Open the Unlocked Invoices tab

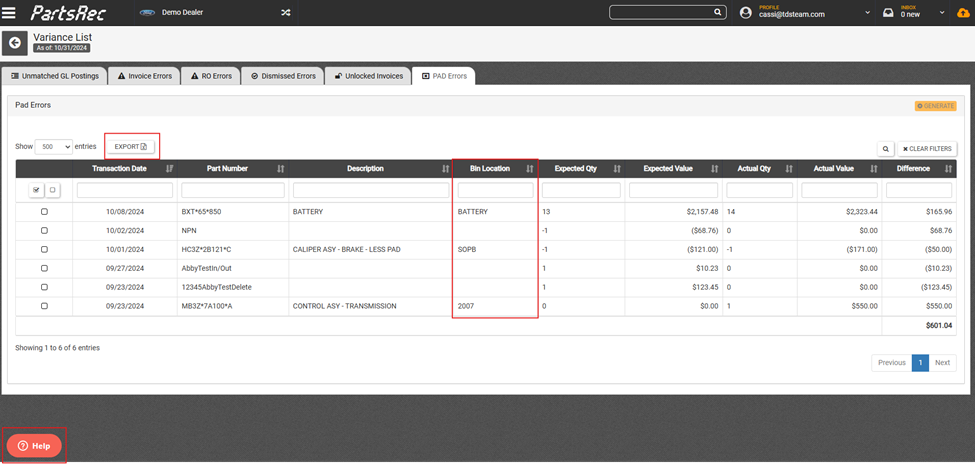368,76
